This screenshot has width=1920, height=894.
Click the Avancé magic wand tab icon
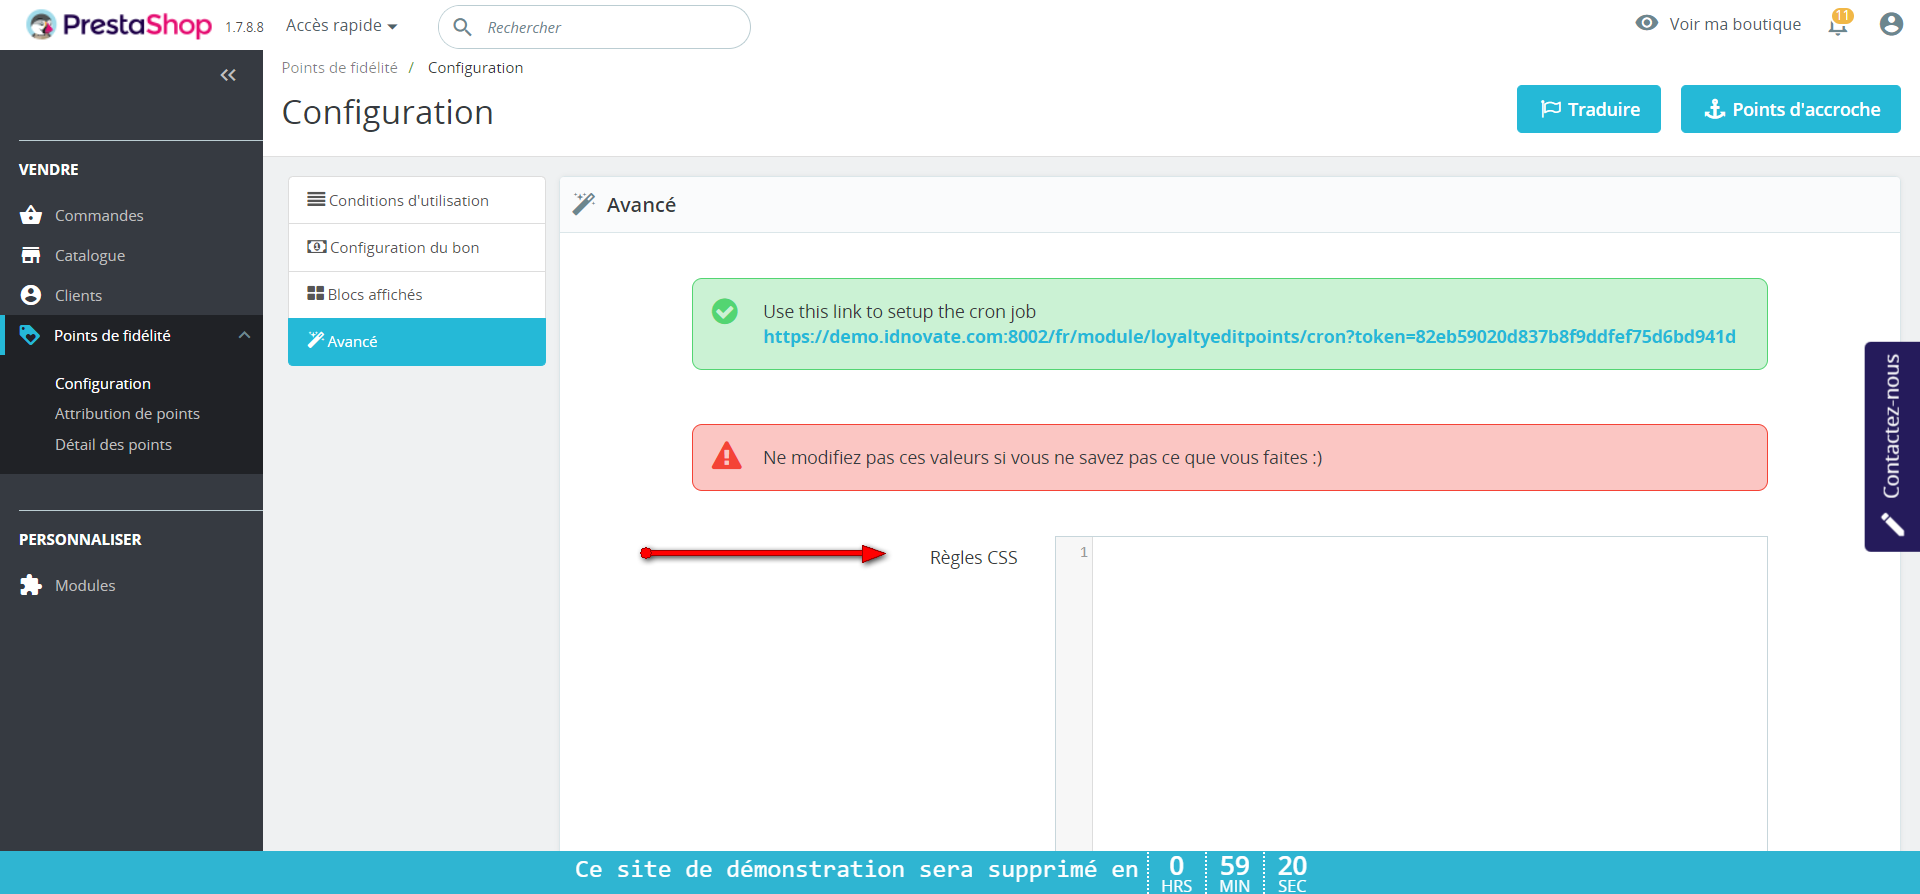[316, 340]
